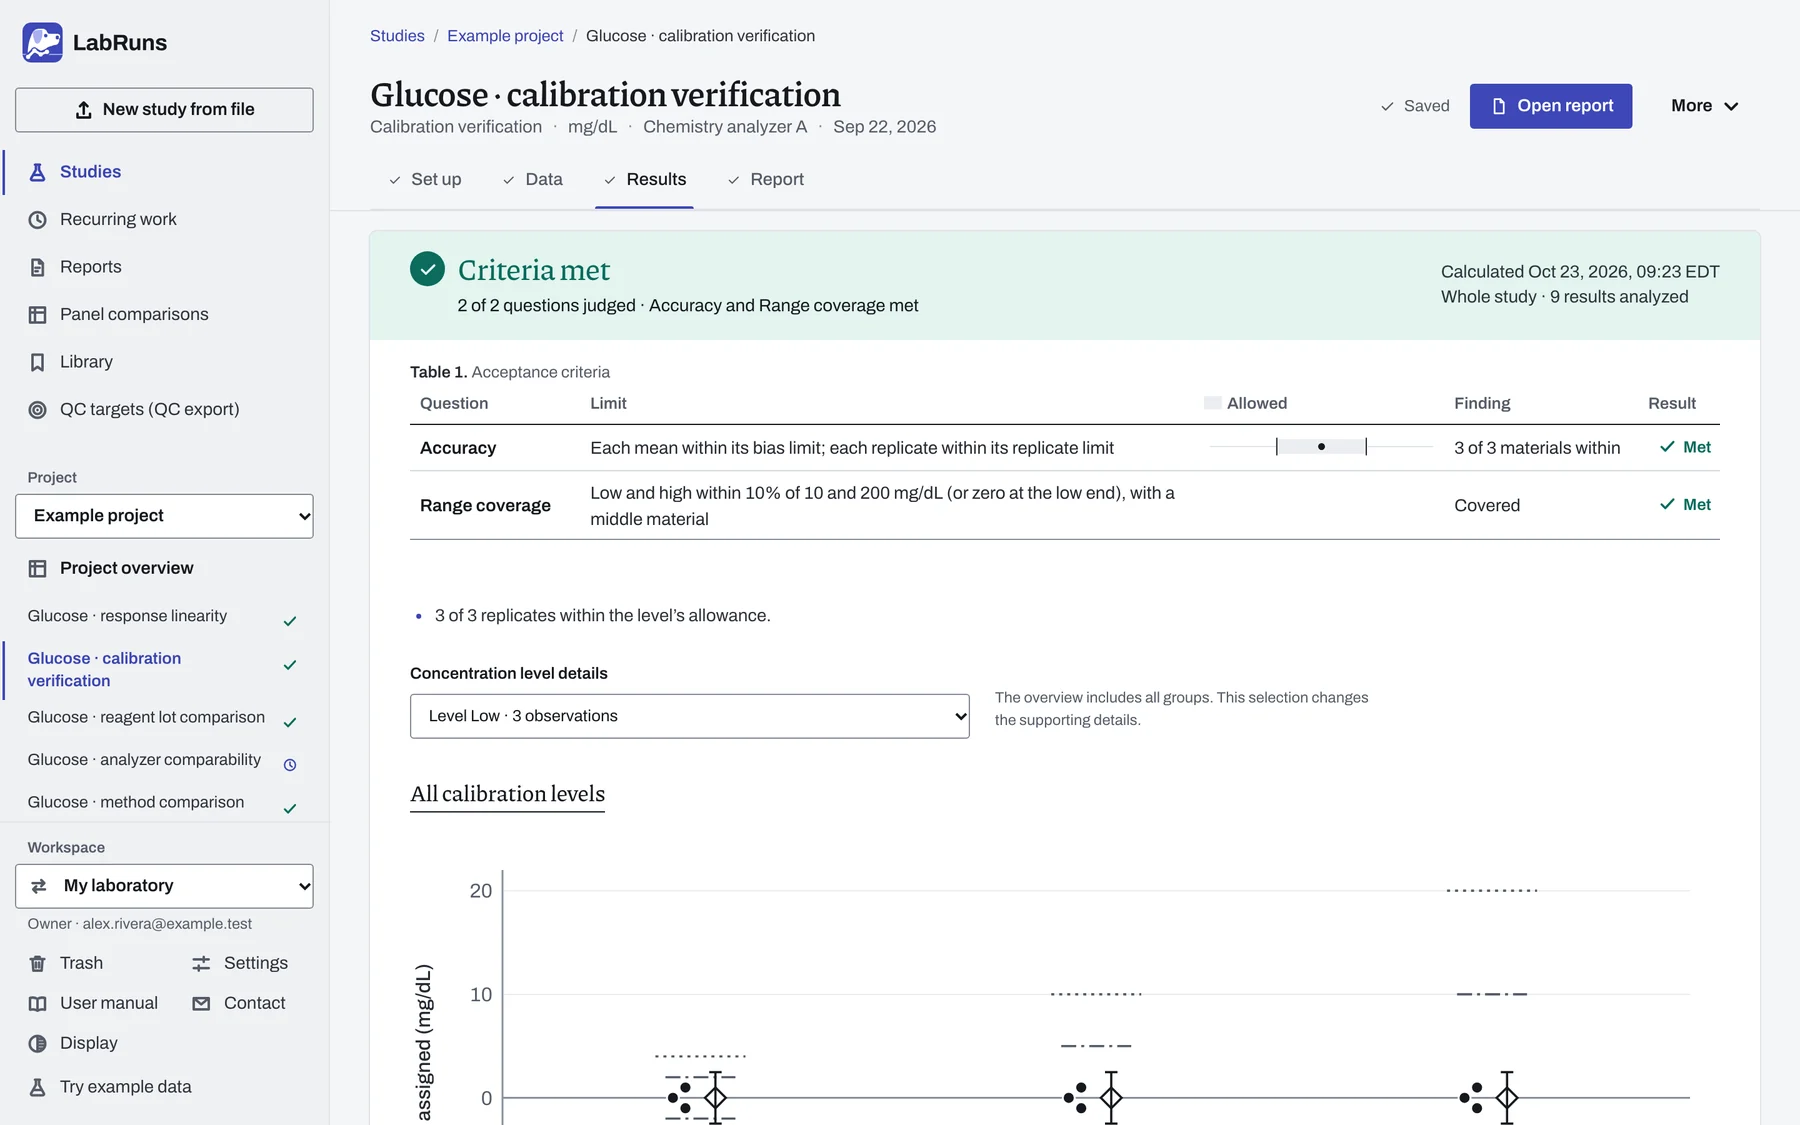
Task: Open Panel comparisons table icon
Action: [37, 315]
